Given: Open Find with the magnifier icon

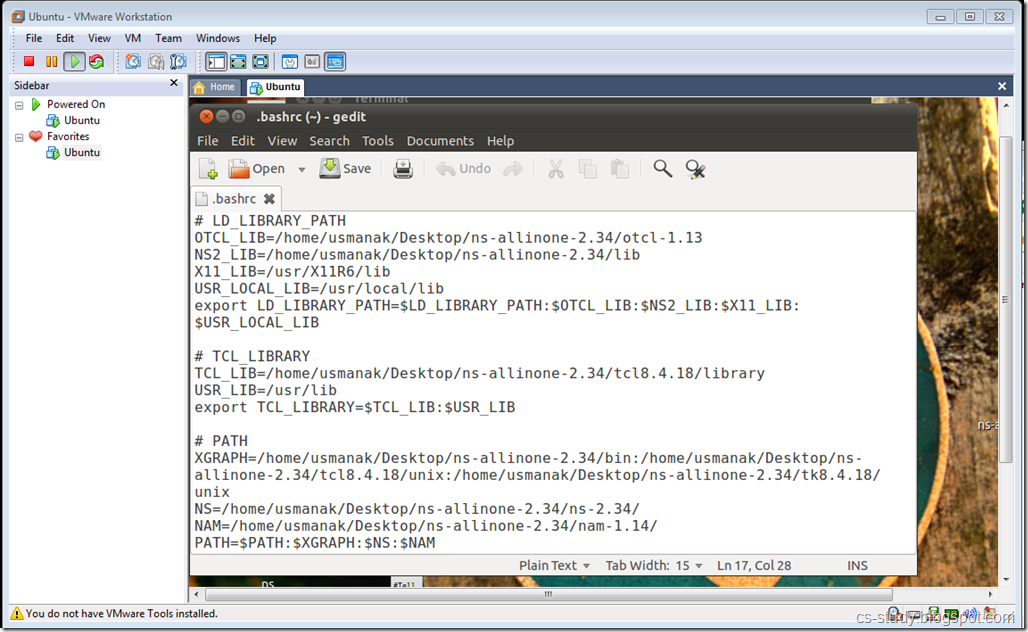Looking at the screenshot, I should (663, 169).
